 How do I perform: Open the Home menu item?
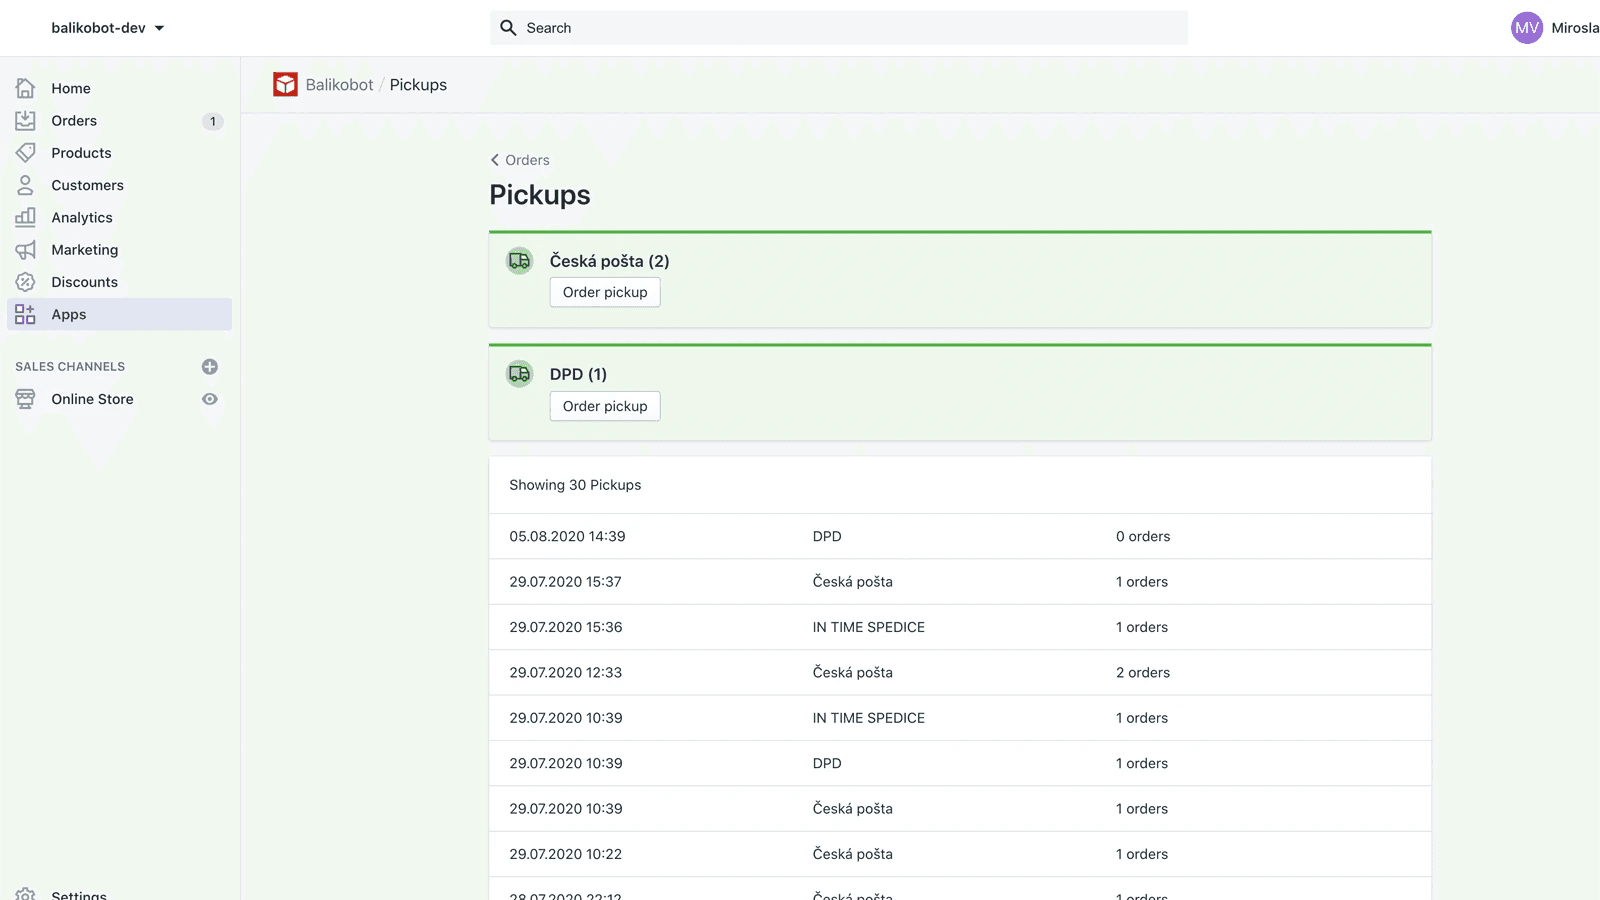click(70, 88)
